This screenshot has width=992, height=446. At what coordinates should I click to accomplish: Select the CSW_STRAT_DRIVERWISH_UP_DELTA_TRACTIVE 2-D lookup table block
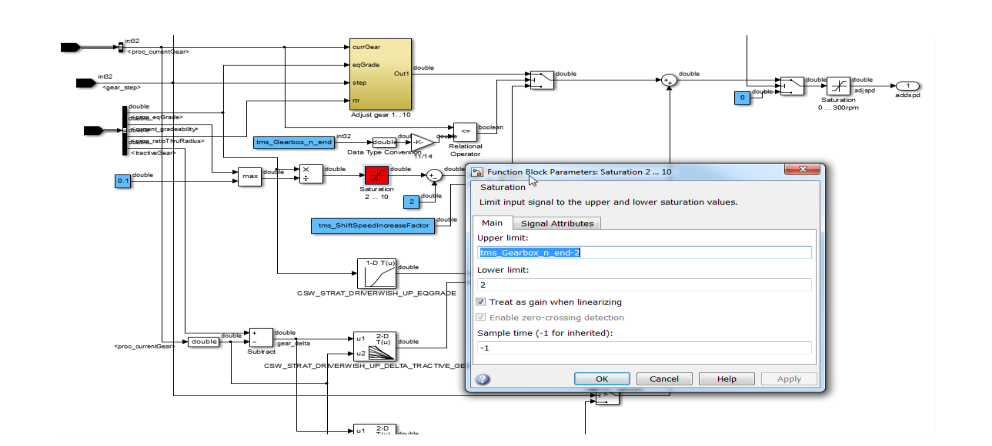(374, 346)
